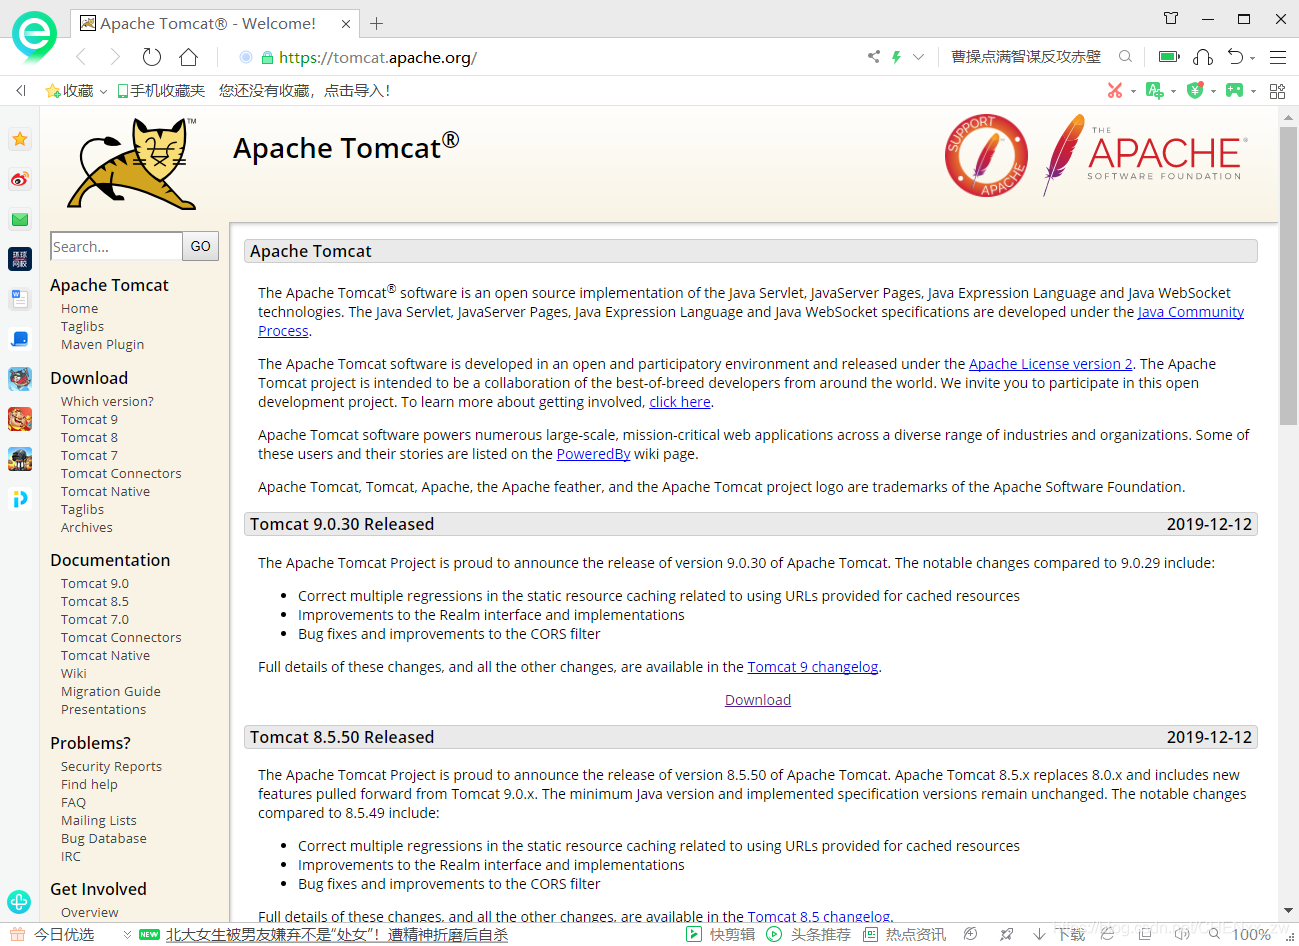Go back with the back arrow
Screen dimensions: 1299x946
point(81,57)
